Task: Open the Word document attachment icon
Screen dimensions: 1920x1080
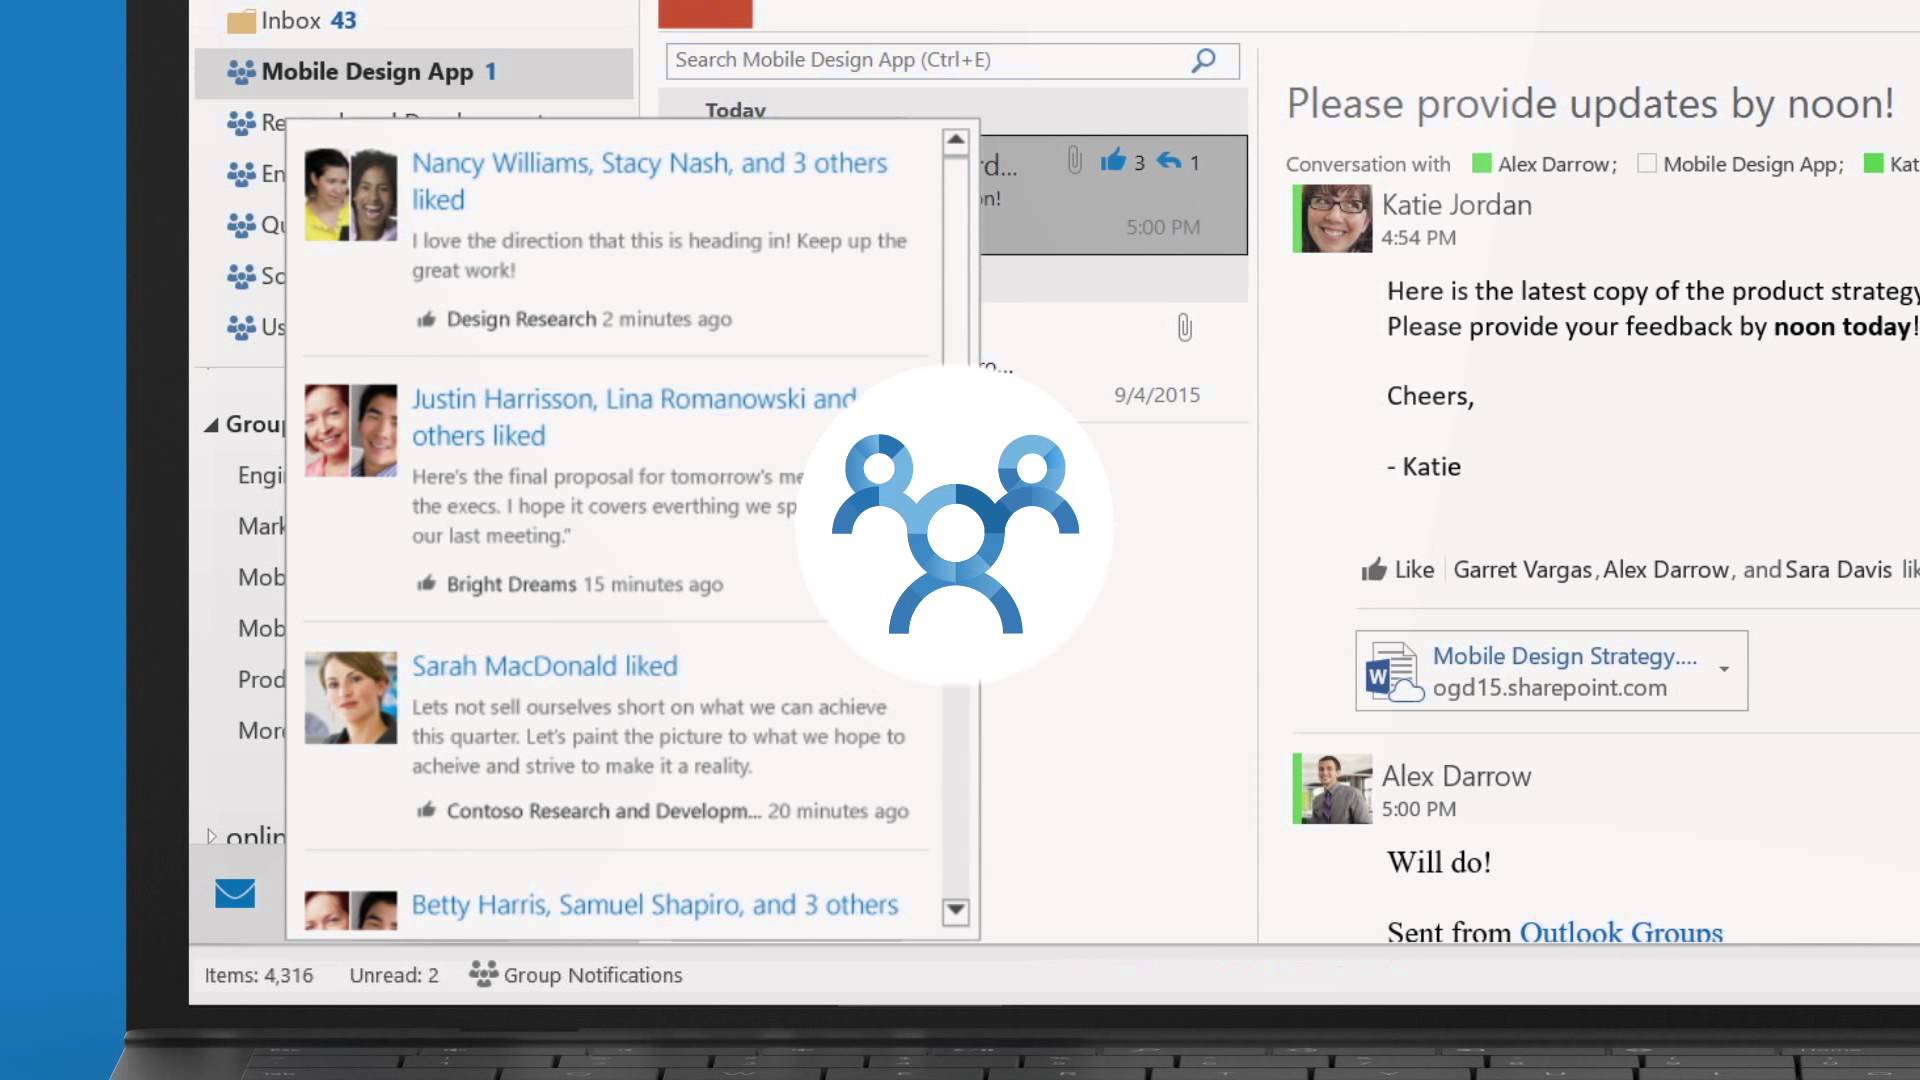Action: coord(1393,671)
